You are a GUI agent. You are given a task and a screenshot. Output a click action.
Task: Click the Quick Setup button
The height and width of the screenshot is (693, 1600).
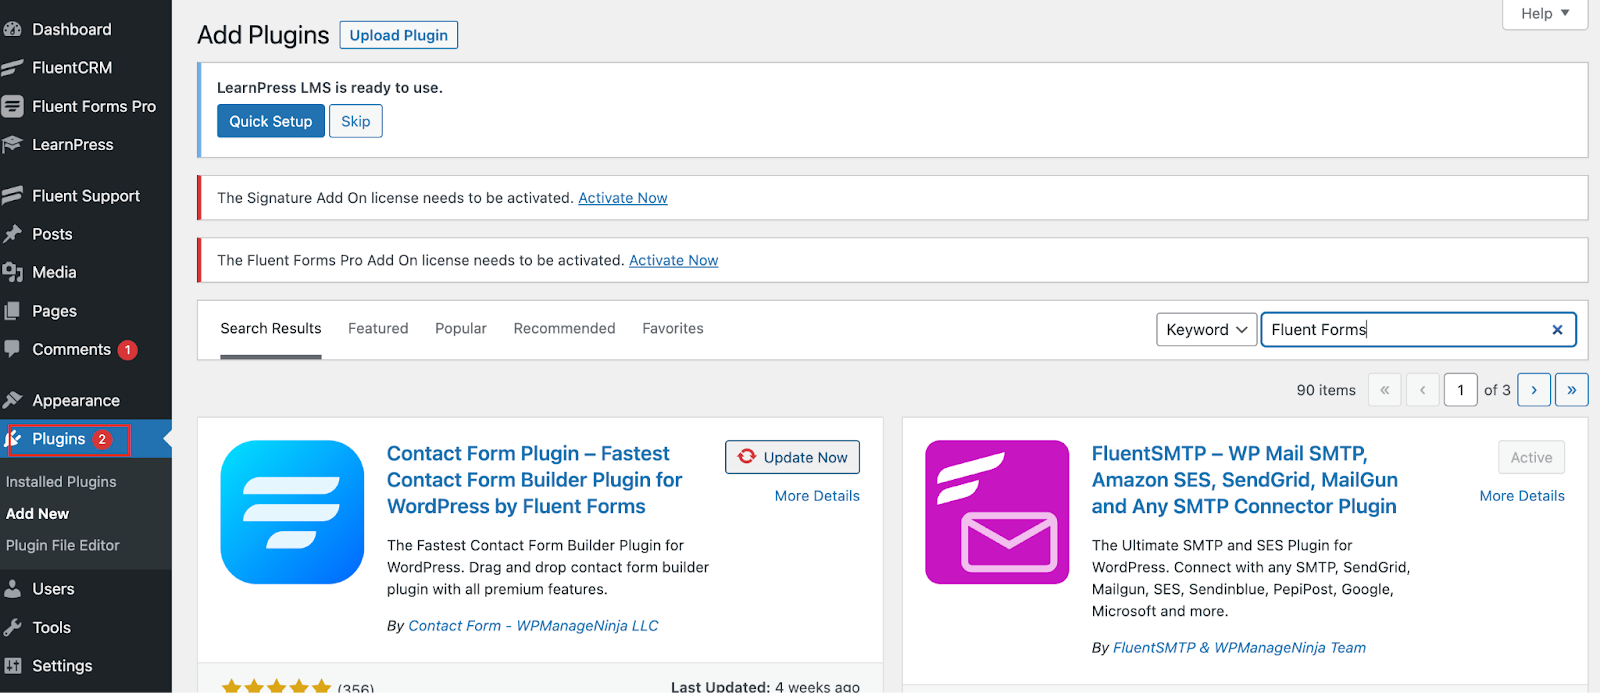pyautogui.click(x=271, y=121)
